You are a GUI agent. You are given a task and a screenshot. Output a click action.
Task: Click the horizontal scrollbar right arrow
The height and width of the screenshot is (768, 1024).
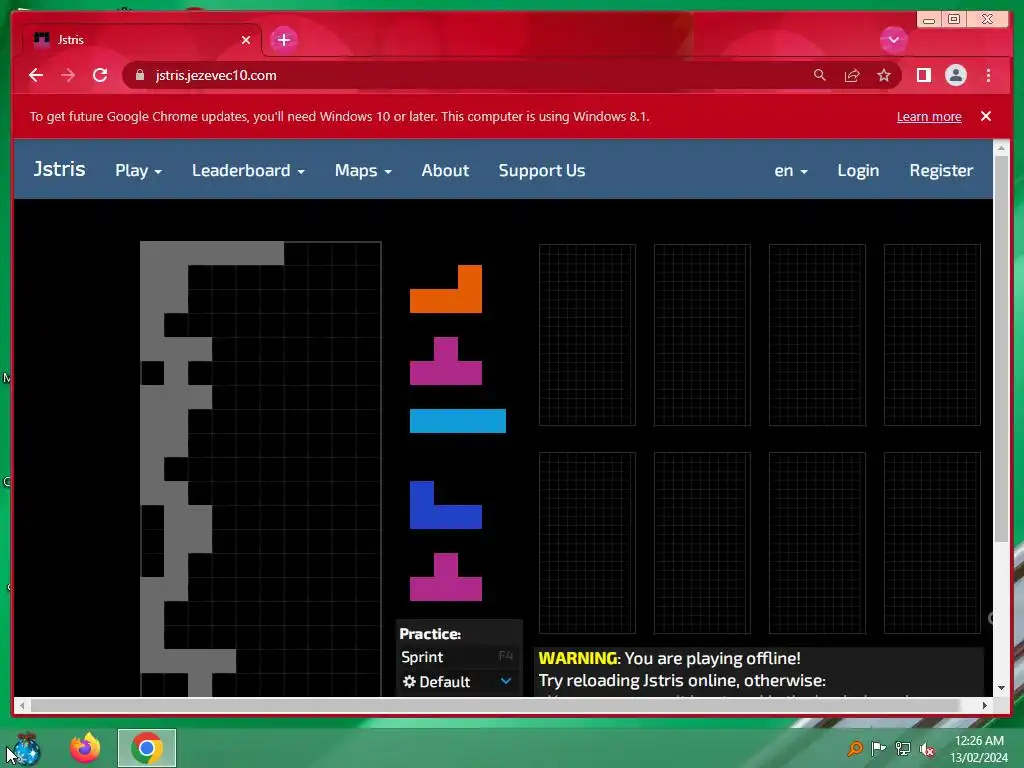[x=985, y=705]
